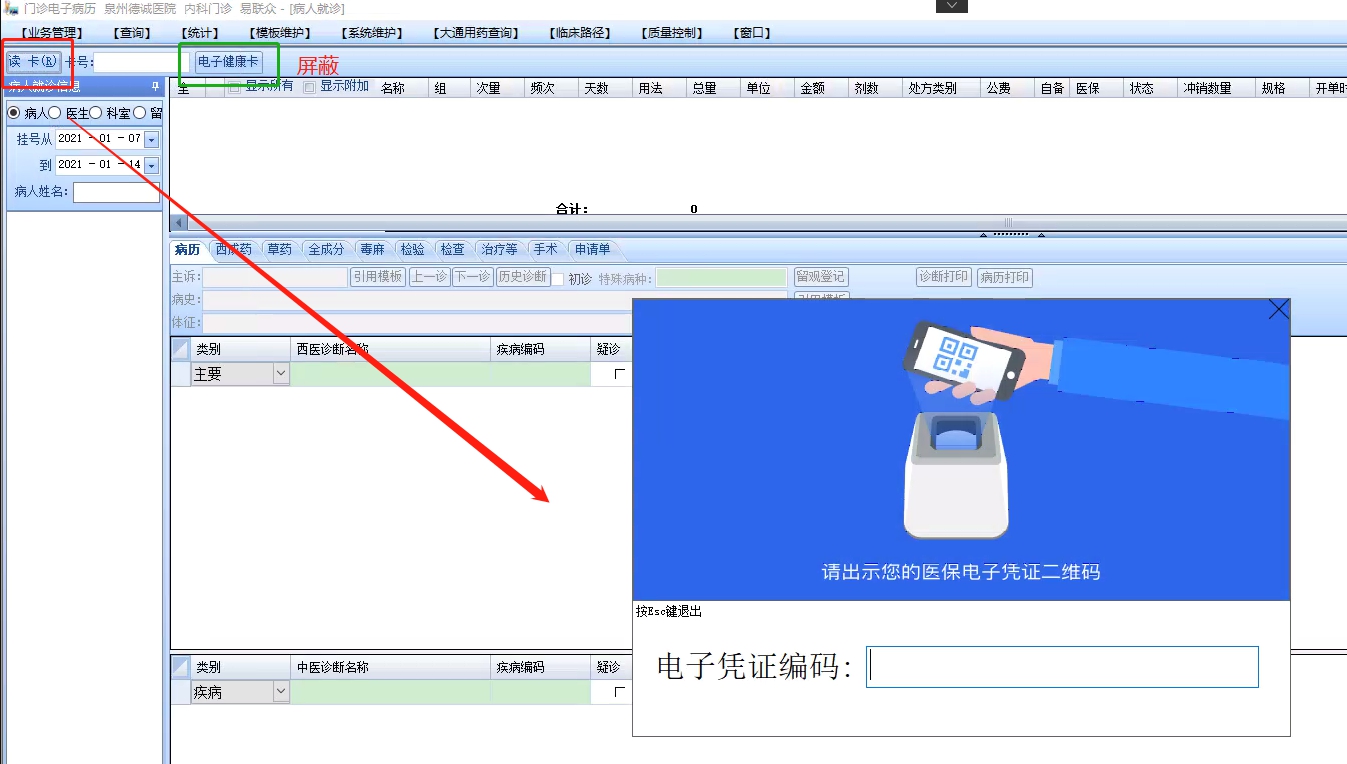
Task: Switch to the 治疗等 tab
Action: pos(499,249)
